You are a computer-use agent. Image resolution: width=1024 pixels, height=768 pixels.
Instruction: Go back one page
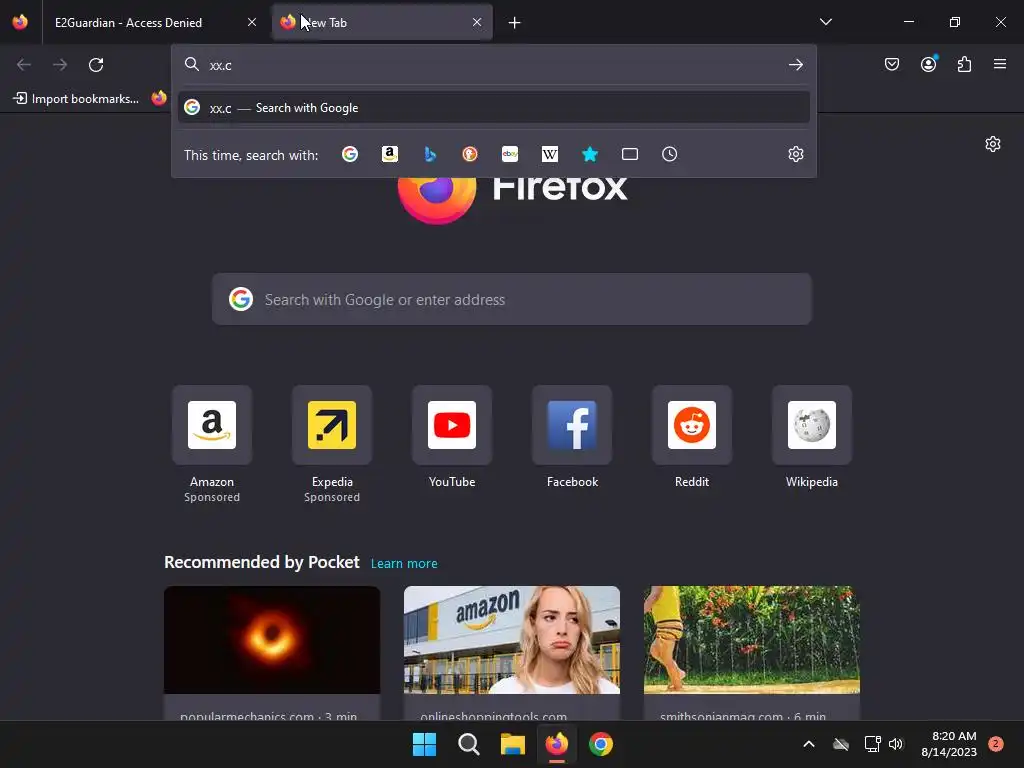pyautogui.click(x=24, y=65)
